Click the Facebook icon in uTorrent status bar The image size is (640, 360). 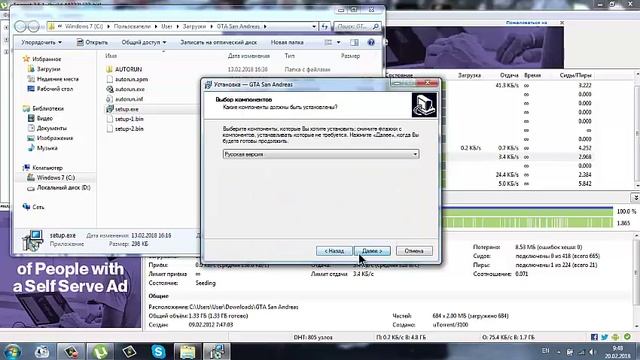pyautogui.click(x=594, y=337)
